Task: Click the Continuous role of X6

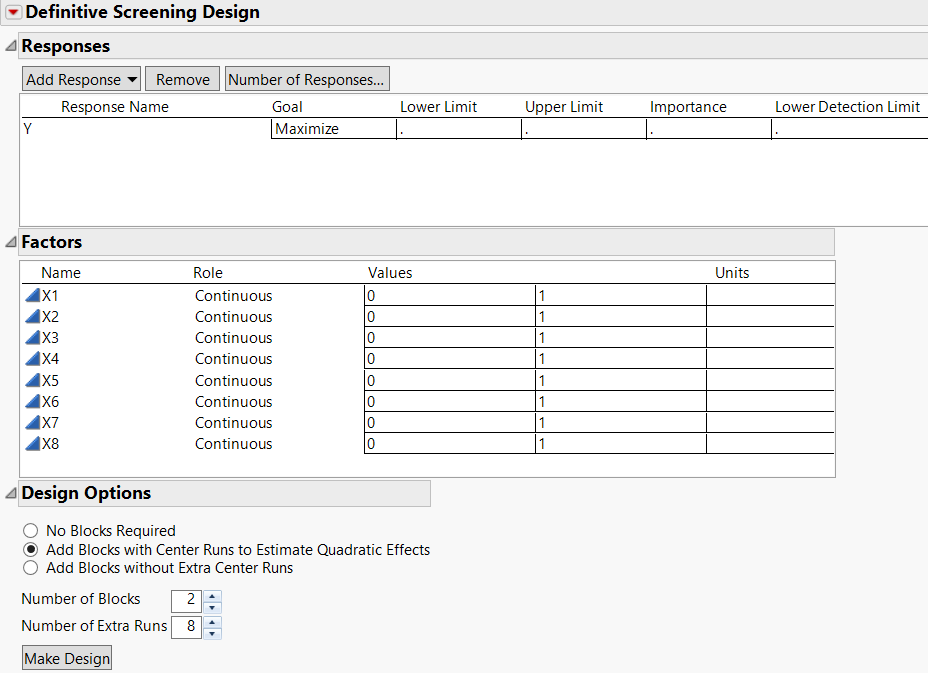Action: [234, 401]
